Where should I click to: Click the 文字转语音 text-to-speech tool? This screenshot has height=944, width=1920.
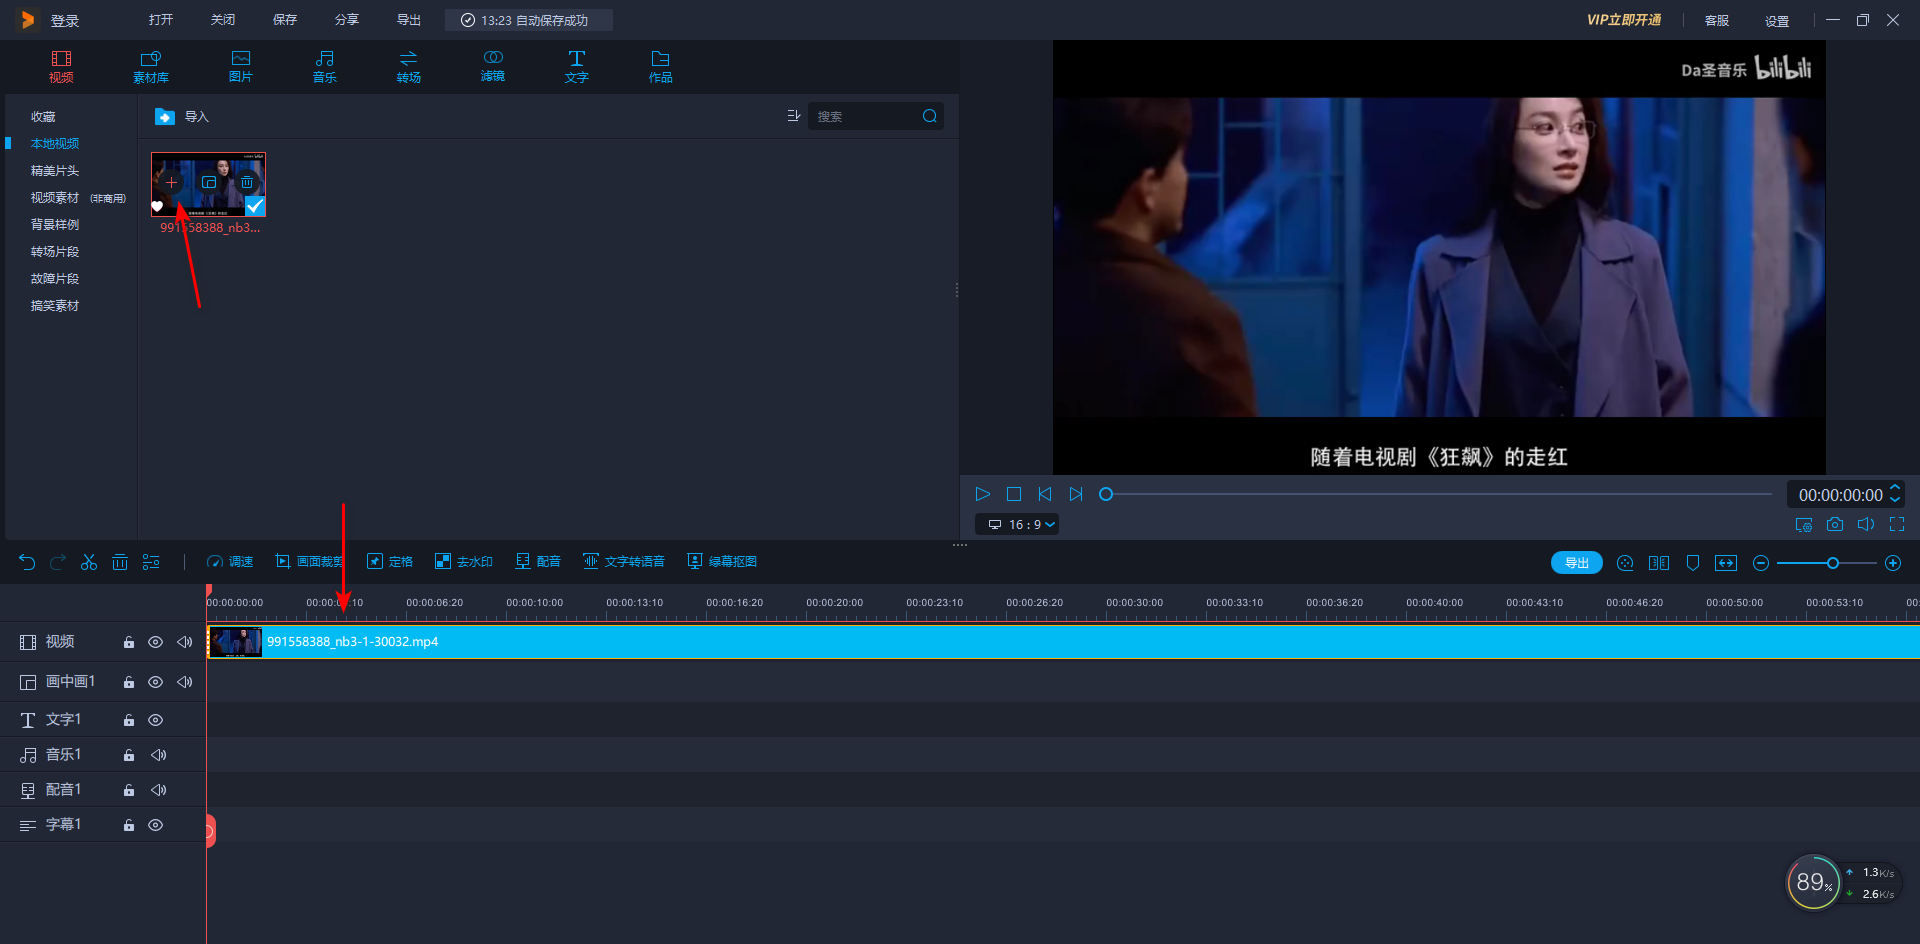click(x=624, y=562)
